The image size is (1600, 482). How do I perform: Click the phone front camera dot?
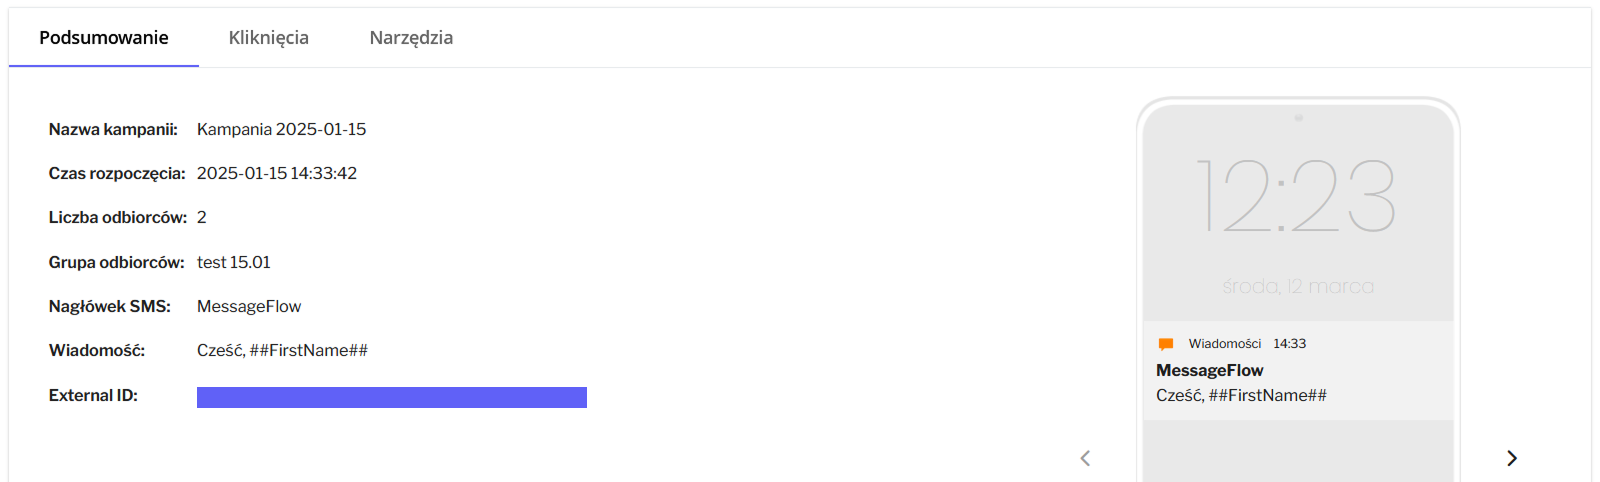point(1298,118)
